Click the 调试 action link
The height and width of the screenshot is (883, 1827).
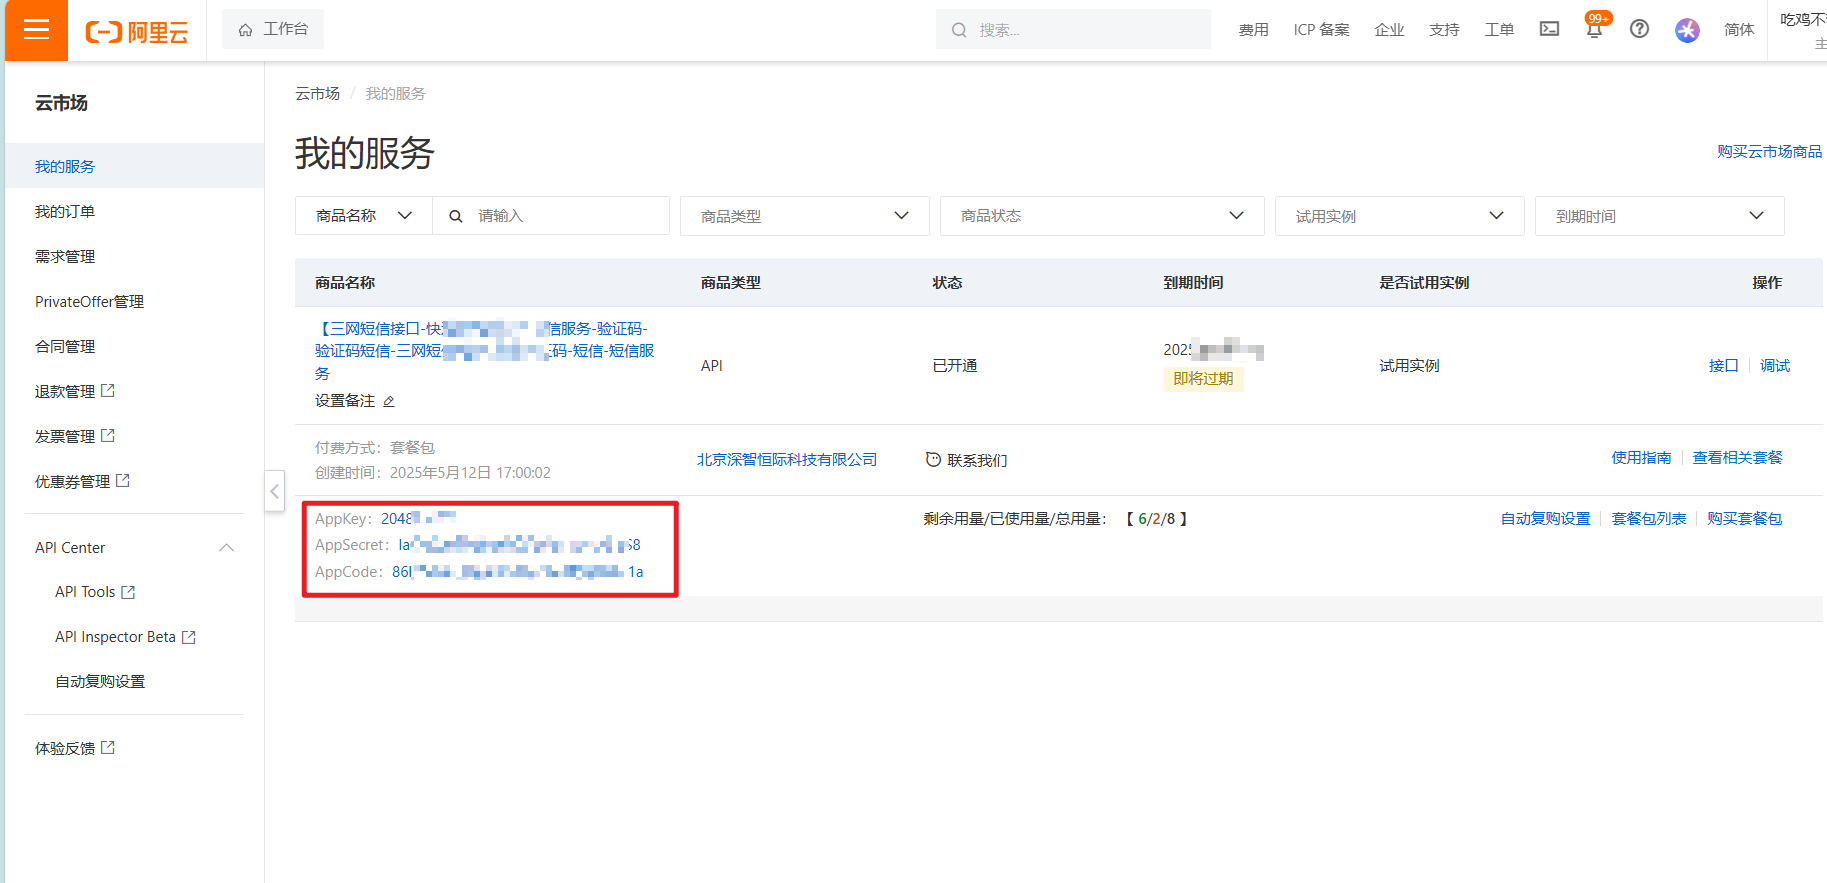click(1775, 366)
